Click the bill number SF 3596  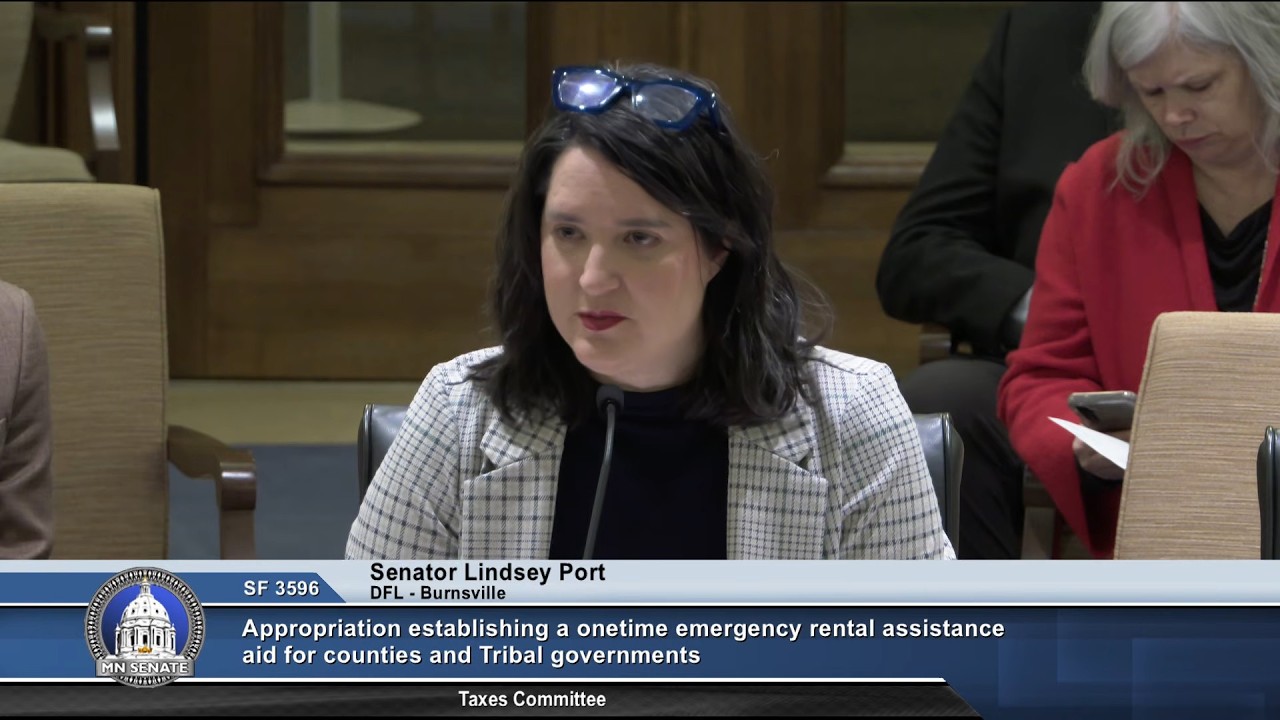point(281,589)
